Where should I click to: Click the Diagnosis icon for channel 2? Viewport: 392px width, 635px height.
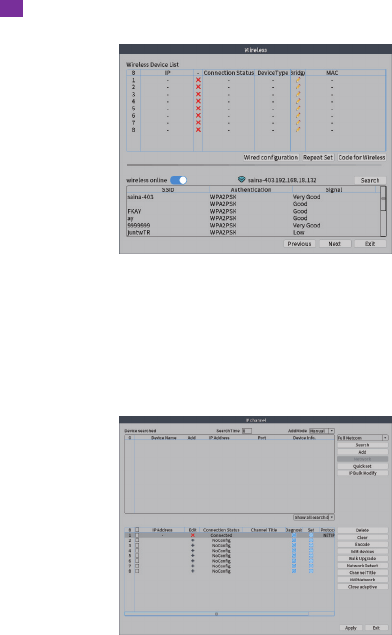[x=294, y=540]
